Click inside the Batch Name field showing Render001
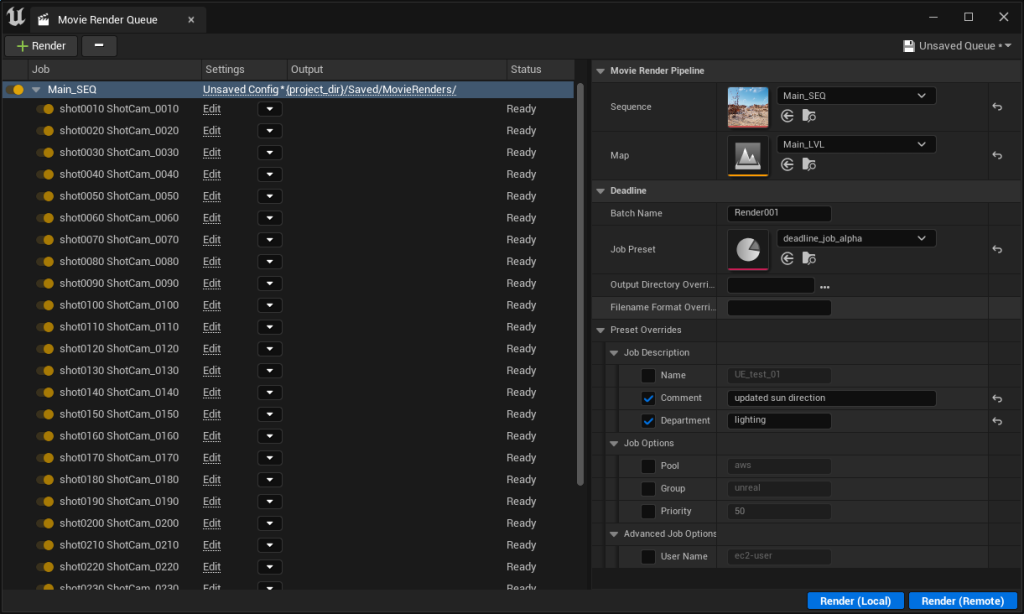Image resolution: width=1024 pixels, height=614 pixels. [x=778, y=213]
